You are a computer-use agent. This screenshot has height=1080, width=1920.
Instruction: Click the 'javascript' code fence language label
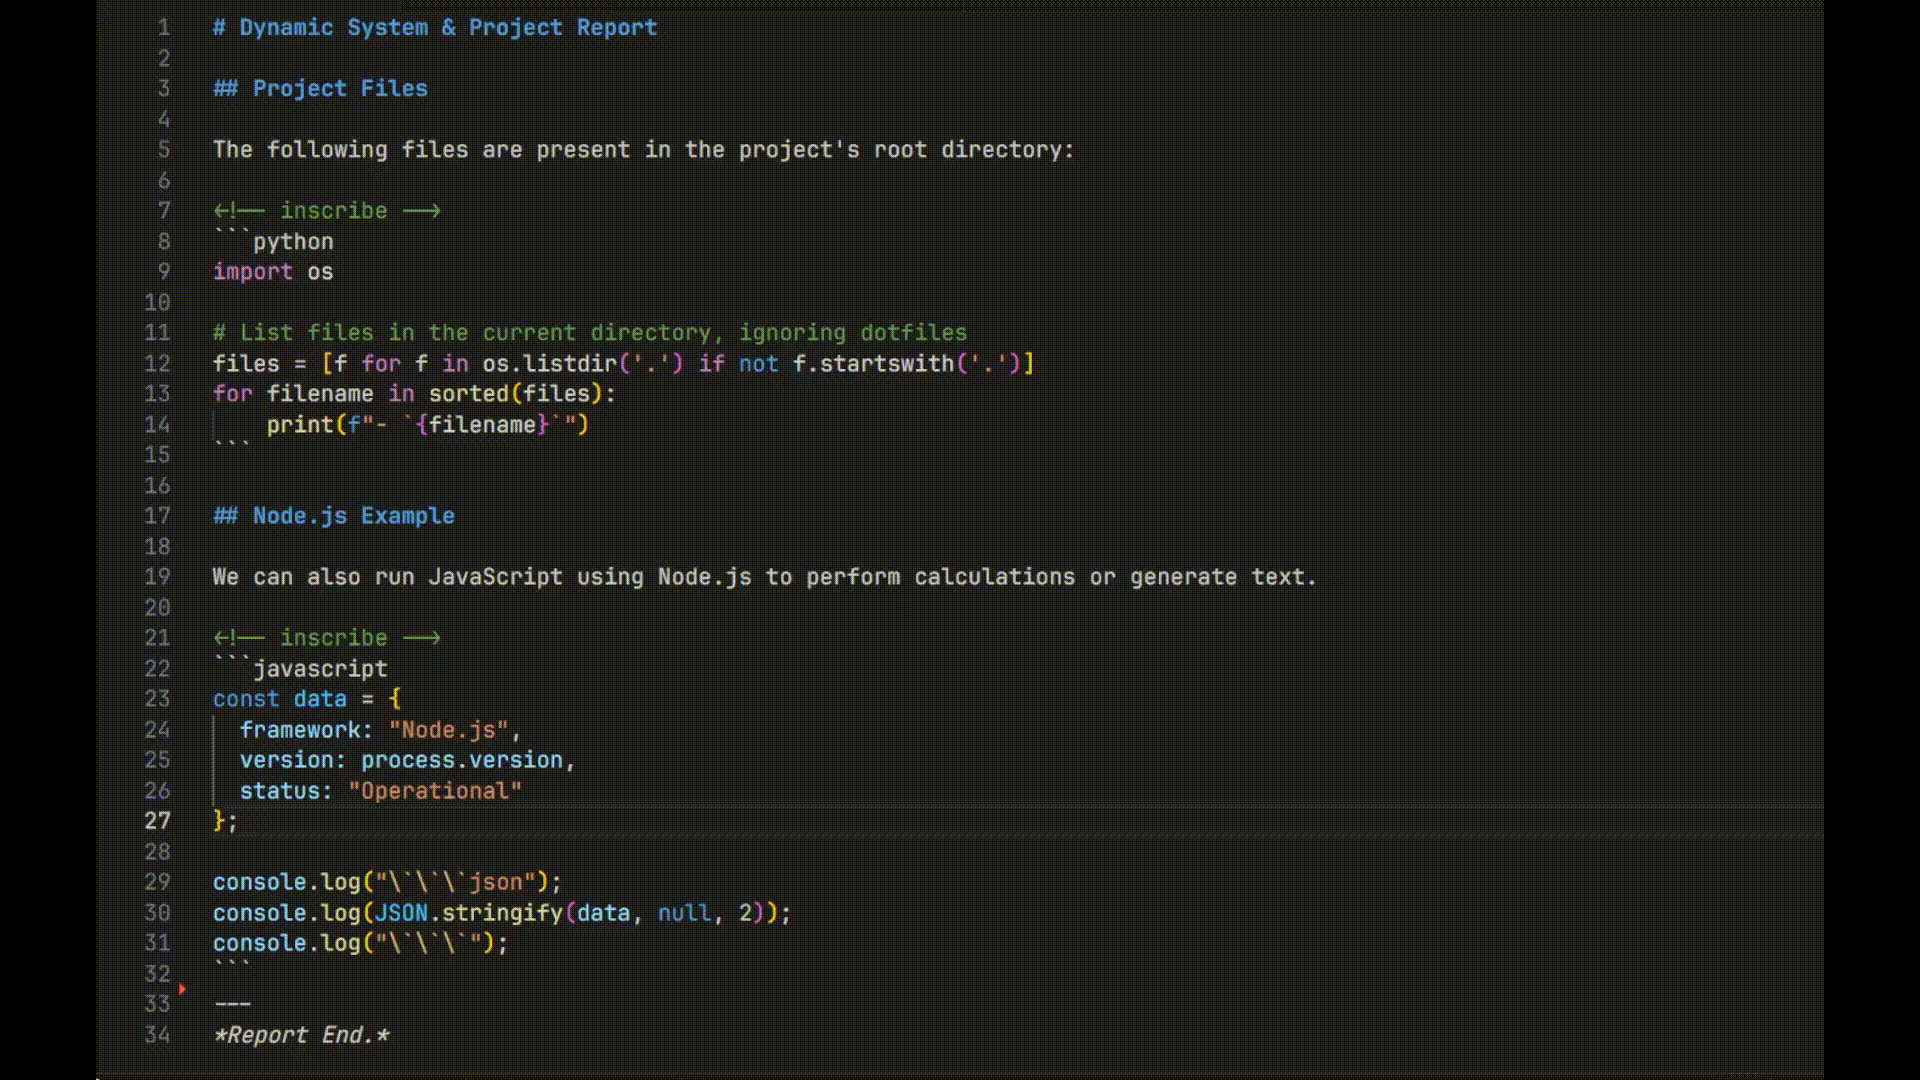tap(319, 669)
